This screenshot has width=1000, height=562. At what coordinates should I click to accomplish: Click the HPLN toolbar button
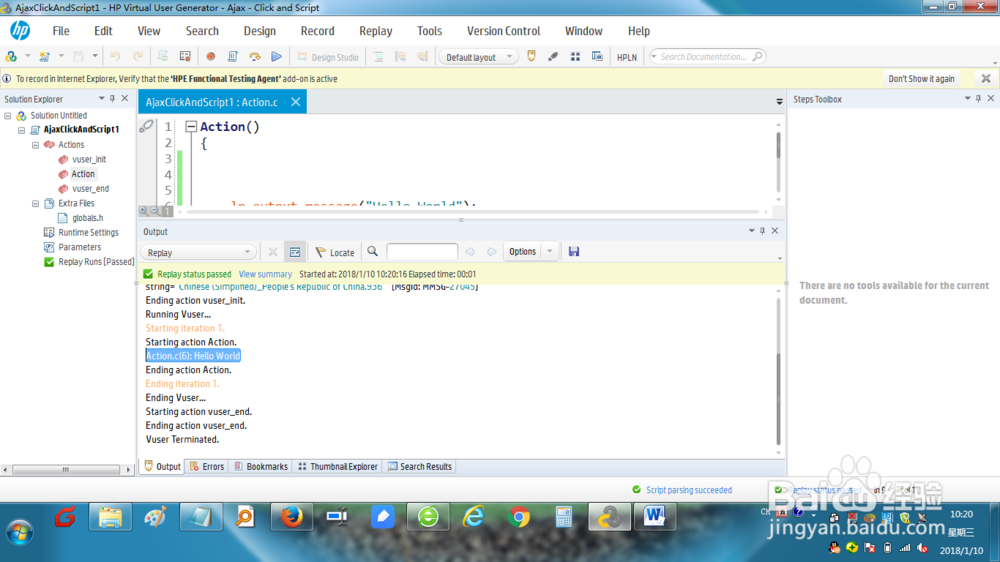point(627,57)
